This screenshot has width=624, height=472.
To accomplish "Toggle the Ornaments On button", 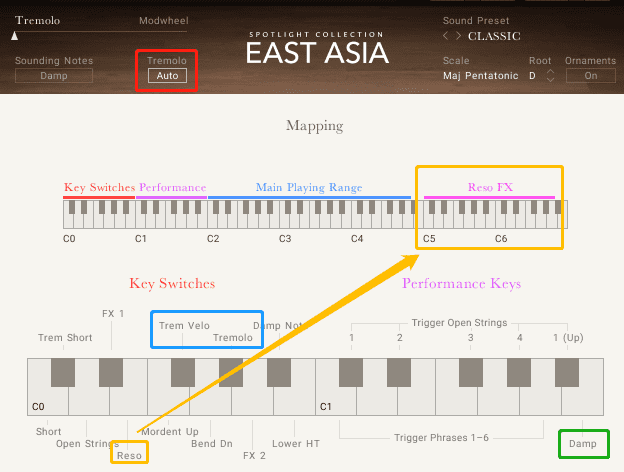I will [591, 76].
